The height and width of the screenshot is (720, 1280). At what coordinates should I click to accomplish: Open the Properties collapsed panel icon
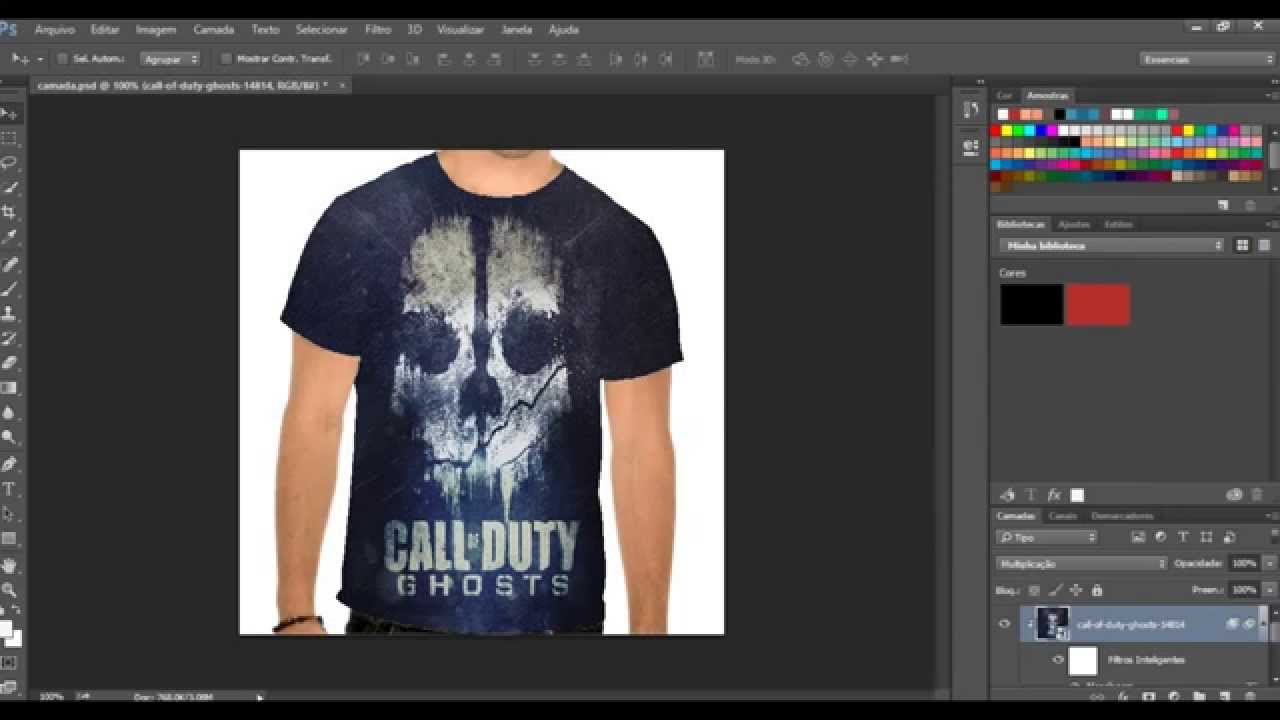pyautogui.click(x=970, y=146)
